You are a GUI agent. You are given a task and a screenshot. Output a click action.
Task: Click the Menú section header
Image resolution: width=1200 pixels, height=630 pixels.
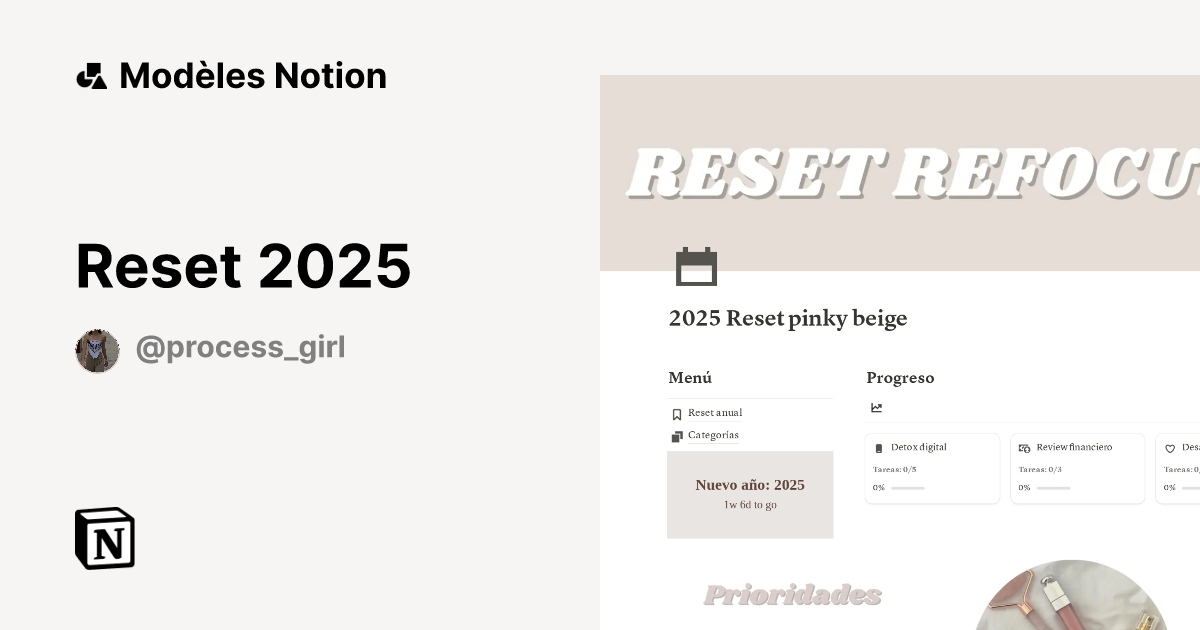[x=689, y=378]
